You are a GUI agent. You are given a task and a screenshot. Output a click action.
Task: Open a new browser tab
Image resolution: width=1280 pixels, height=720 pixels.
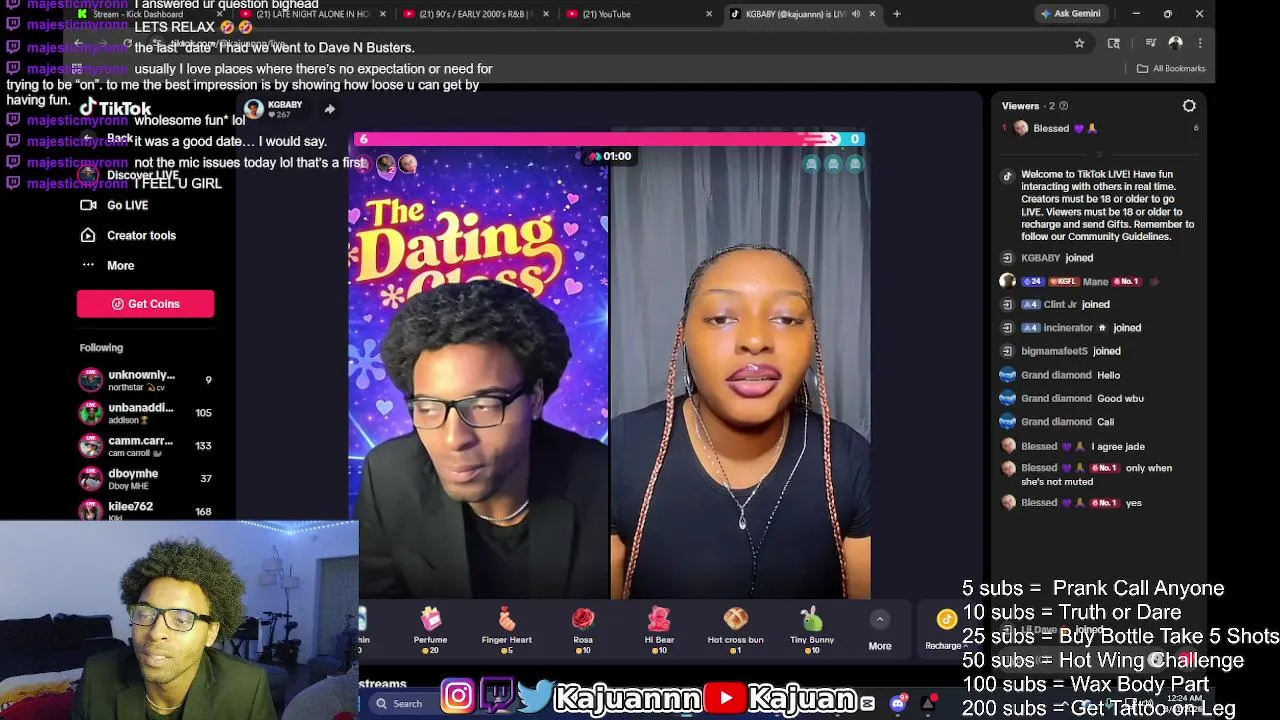point(897,14)
